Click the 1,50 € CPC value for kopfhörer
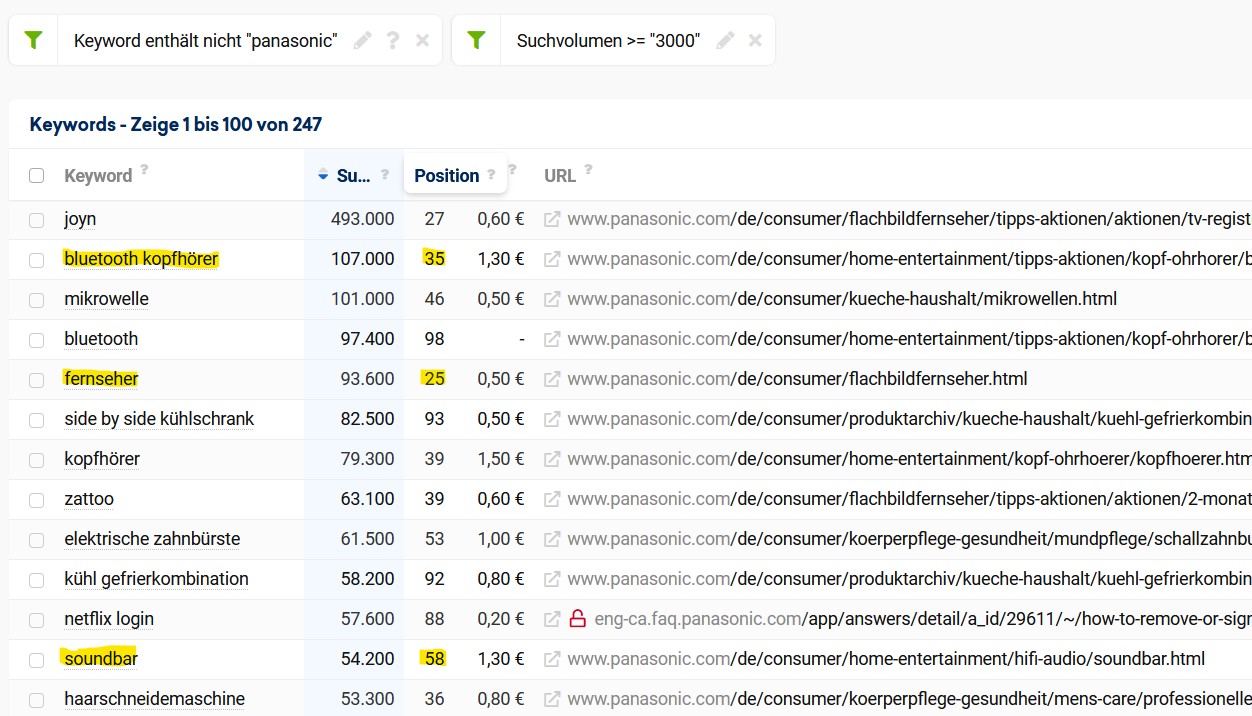Image resolution: width=1252 pixels, height=716 pixels. 500,459
